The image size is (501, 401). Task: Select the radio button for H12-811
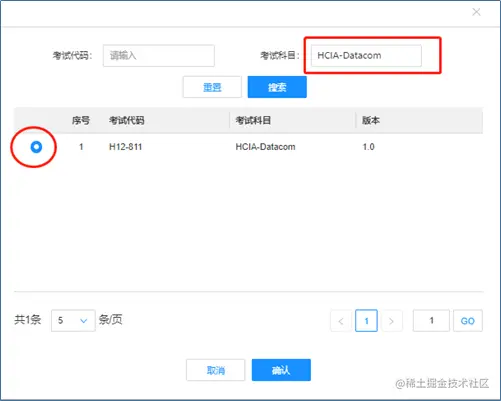36,147
